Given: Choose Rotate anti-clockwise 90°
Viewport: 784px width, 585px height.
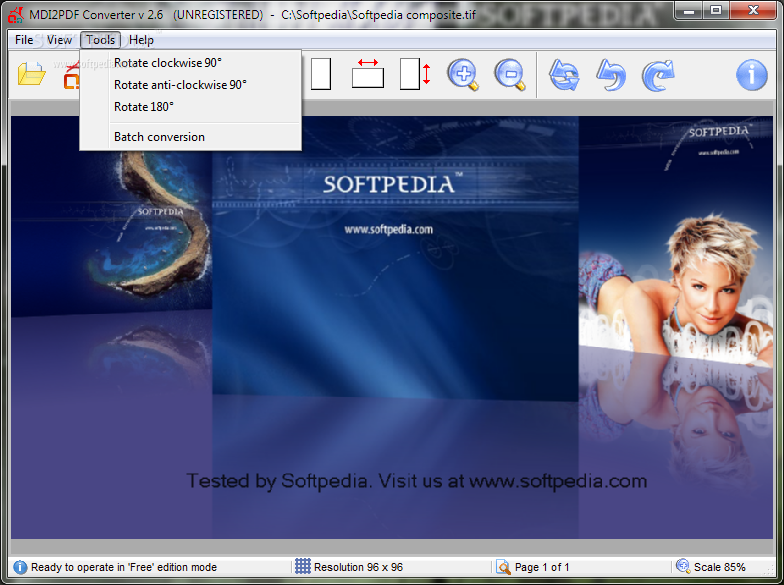Looking at the screenshot, I should point(190,85).
